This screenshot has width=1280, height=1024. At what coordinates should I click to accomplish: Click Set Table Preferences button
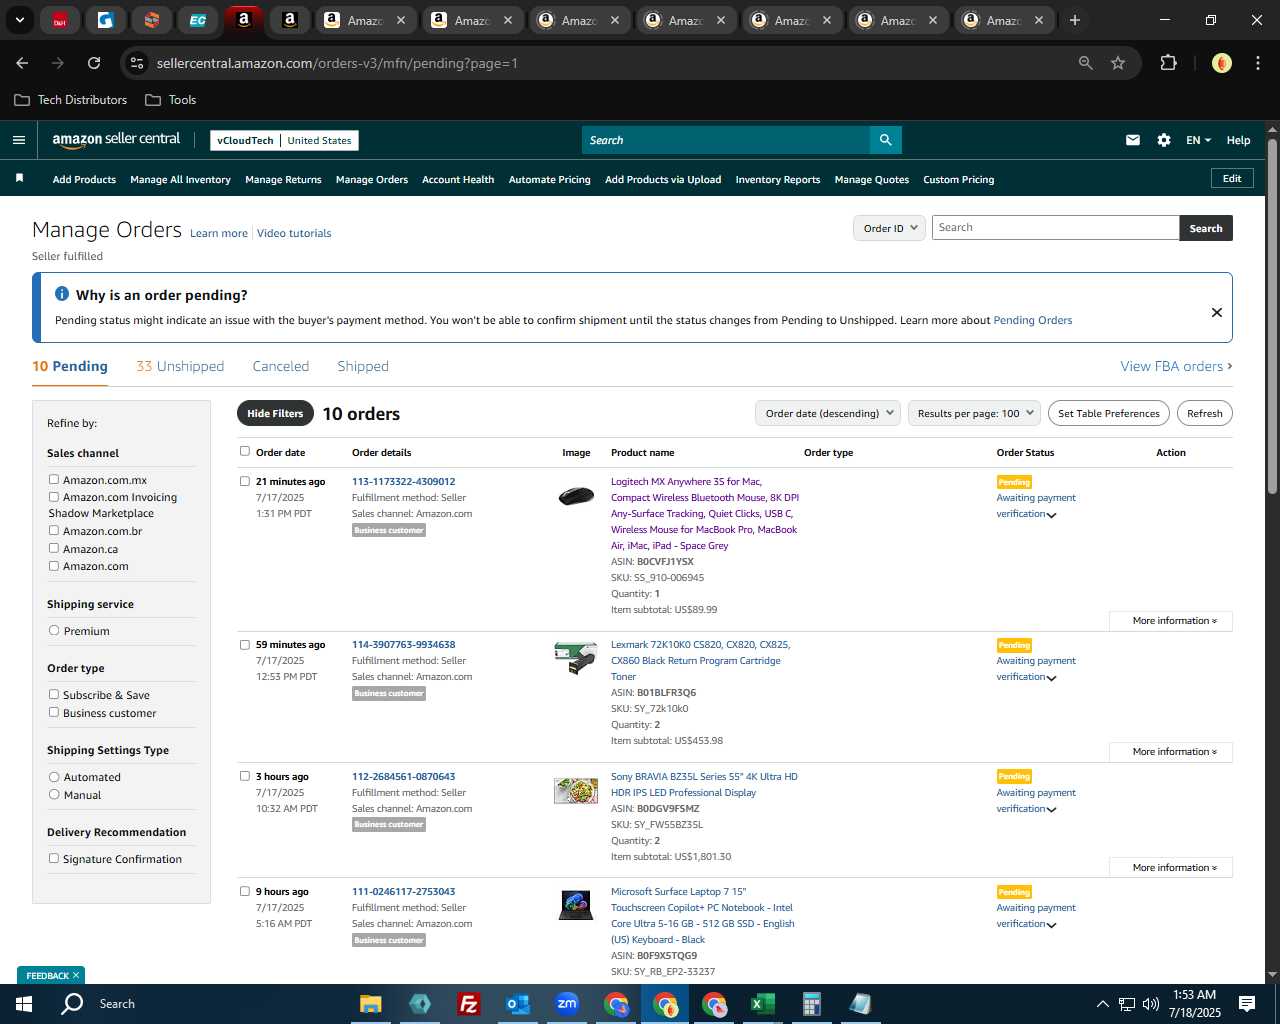1109,413
